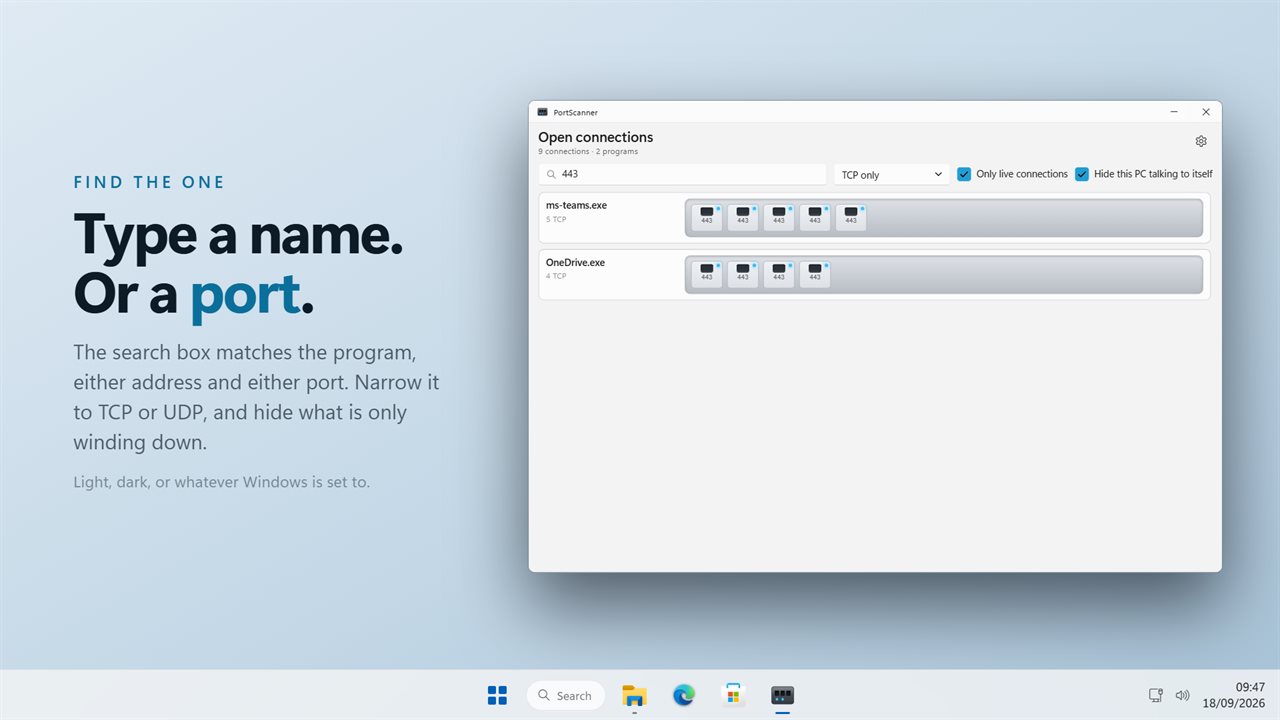Open the Windows Start menu
Screen dimensions: 1280x720
(x=497, y=695)
